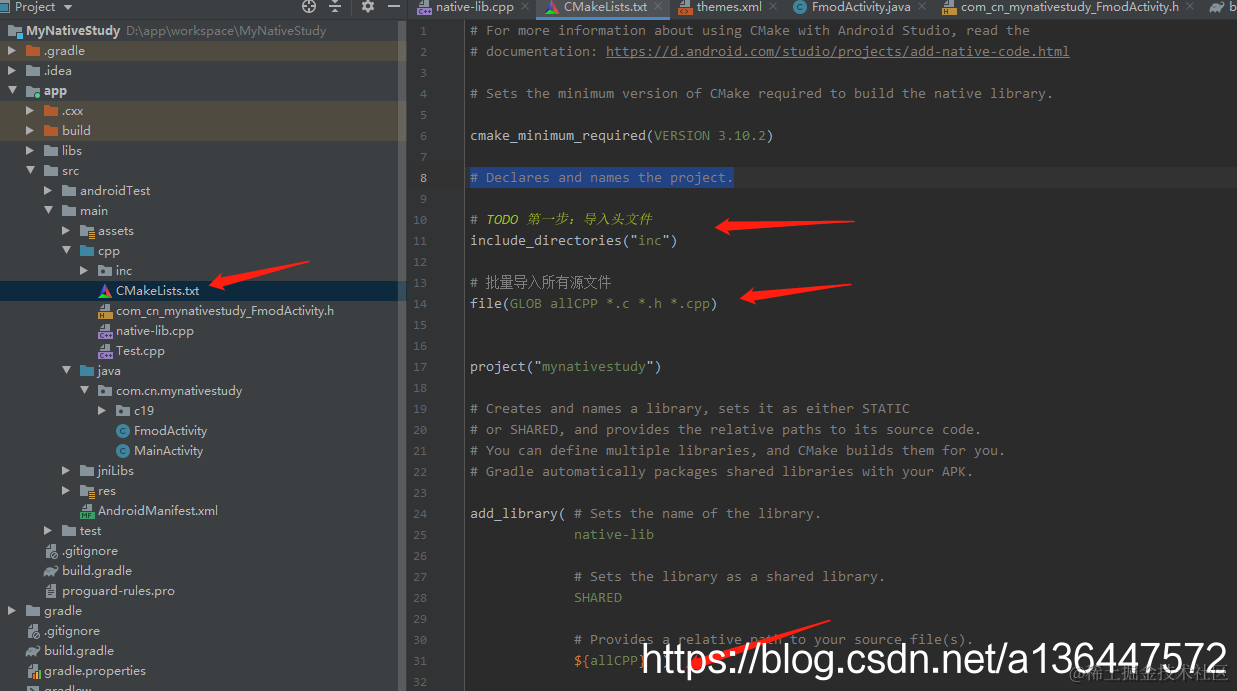Collapse the app module node
This screenshot has width=1237, height=691.
pos(12,91)
